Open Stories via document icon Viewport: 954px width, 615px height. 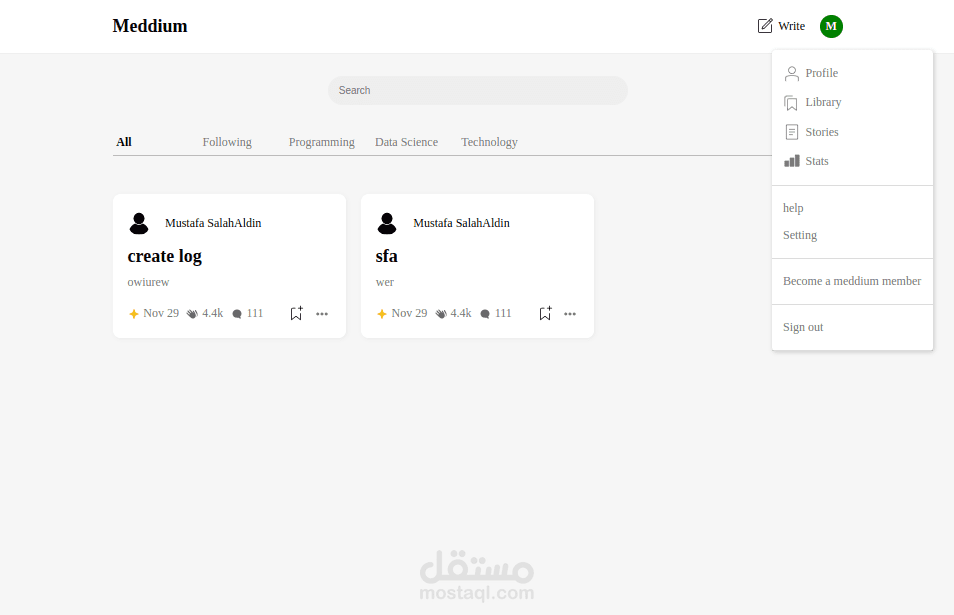click(x=790, y=131)
